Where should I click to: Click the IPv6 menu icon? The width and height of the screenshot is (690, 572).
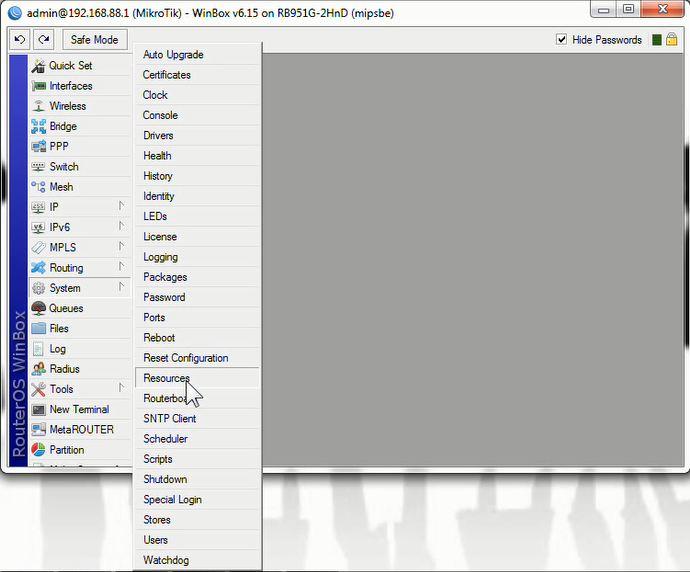pos(38,227)
